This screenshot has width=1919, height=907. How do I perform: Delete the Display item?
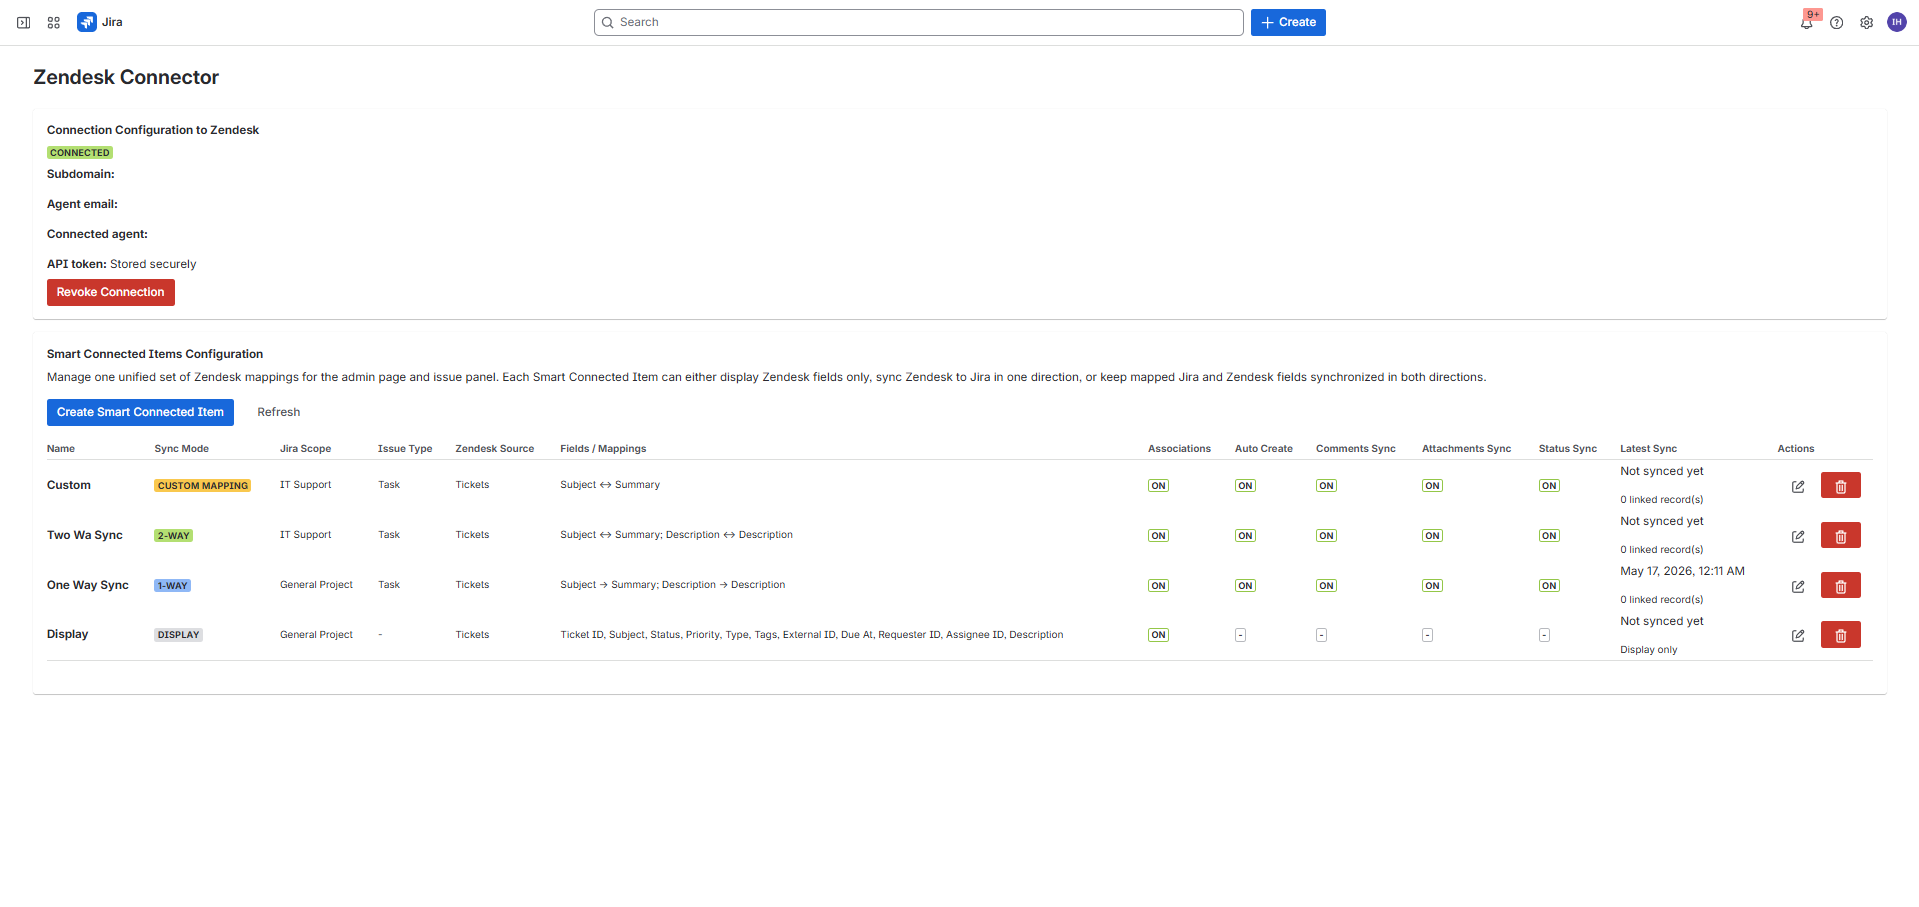(1840, 635)
